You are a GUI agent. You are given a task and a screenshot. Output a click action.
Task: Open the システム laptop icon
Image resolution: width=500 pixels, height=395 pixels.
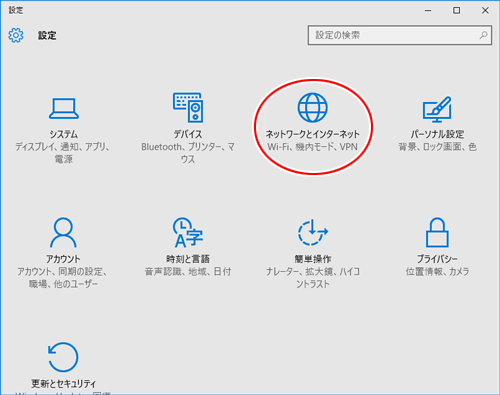point(64,108)
